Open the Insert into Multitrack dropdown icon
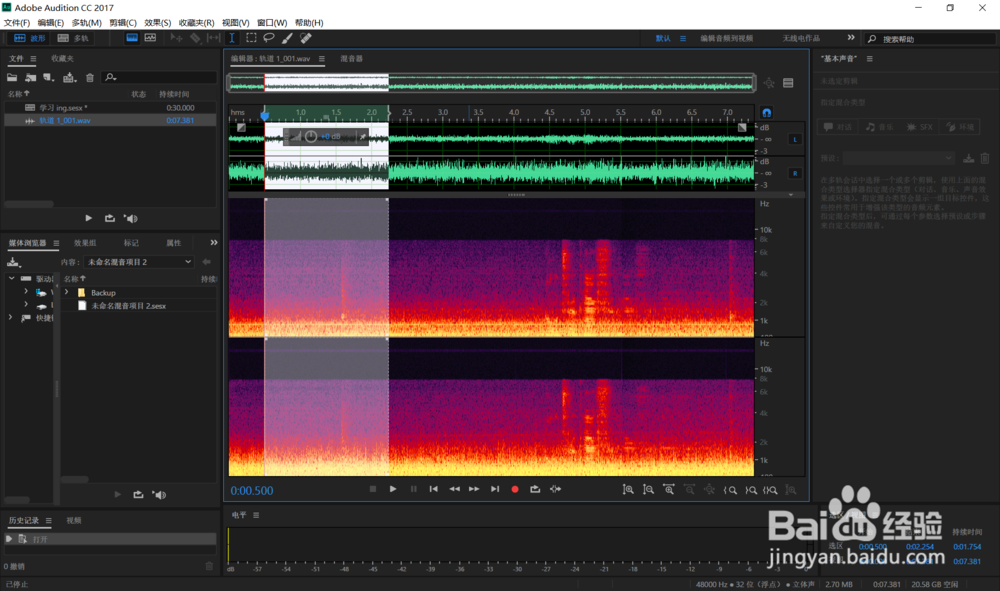Screen dimensions: 1000x591 (70, 77)
